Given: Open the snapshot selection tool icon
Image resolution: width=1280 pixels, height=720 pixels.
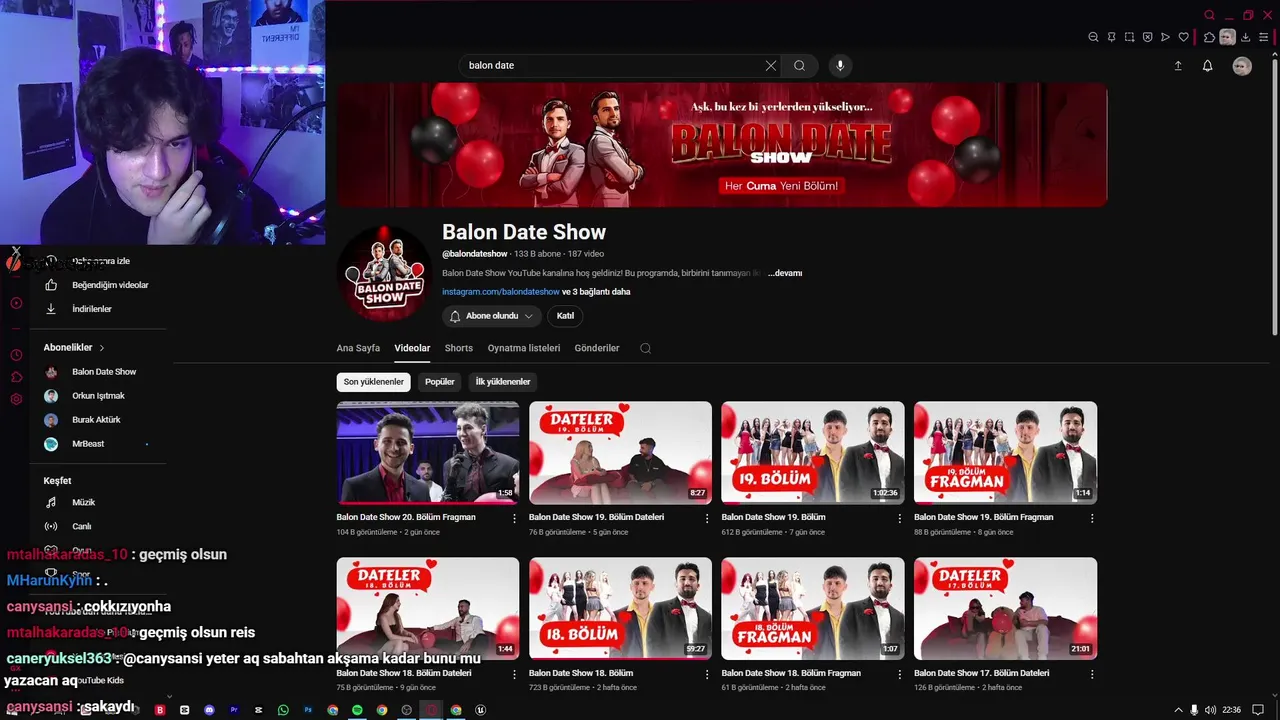Looking at the screenshot, I should click(x=1129, y=37).
